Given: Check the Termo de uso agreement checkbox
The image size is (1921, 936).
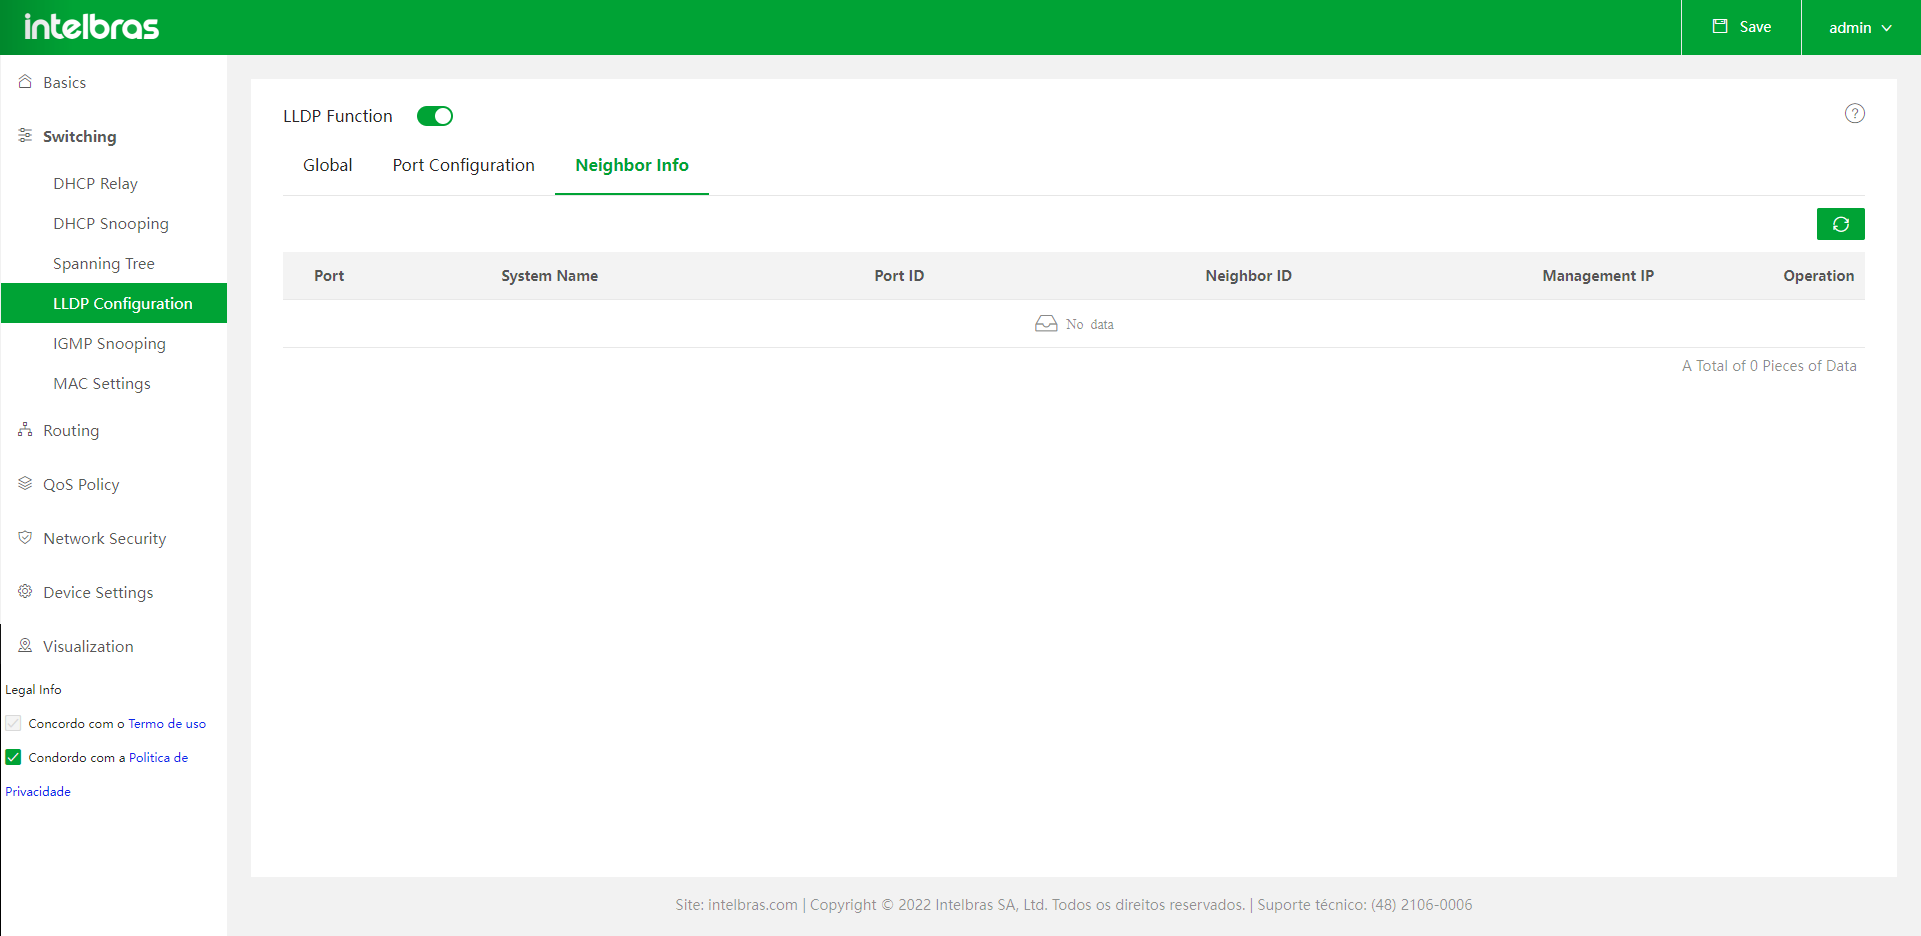Looking at the screenshot, I should (x=13, y=723).
